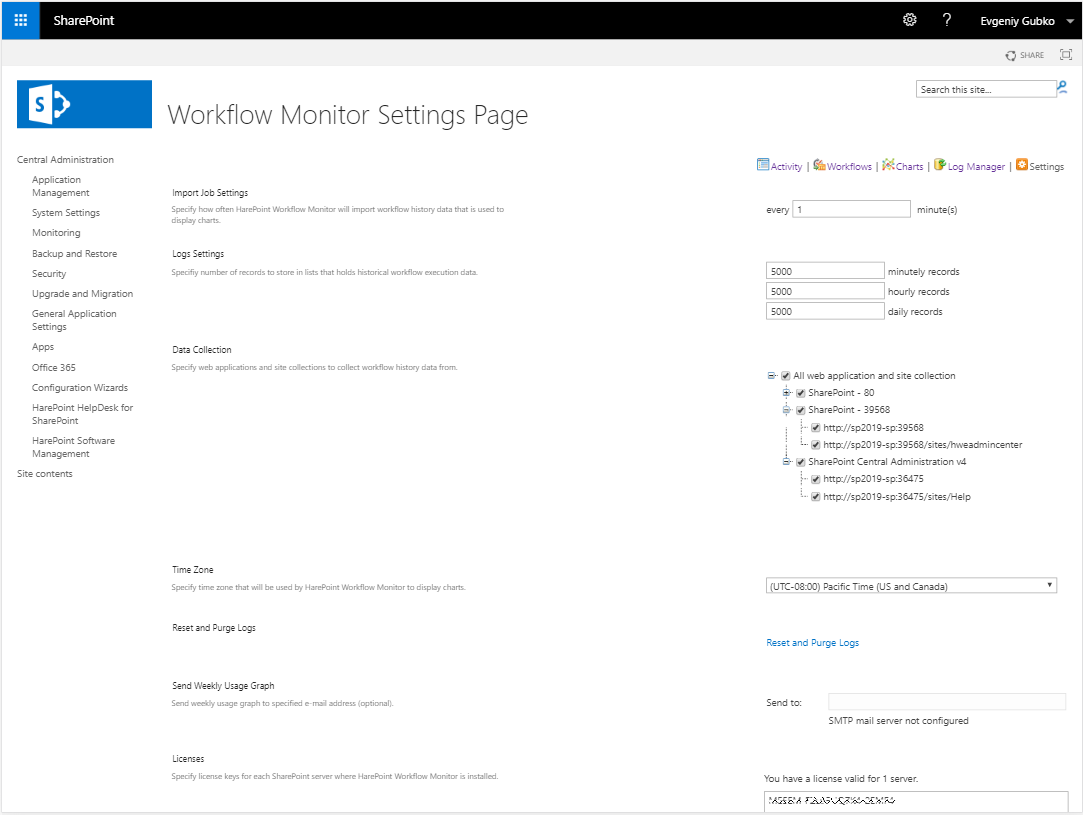Open the Log Manager icon

pos(940,165)
